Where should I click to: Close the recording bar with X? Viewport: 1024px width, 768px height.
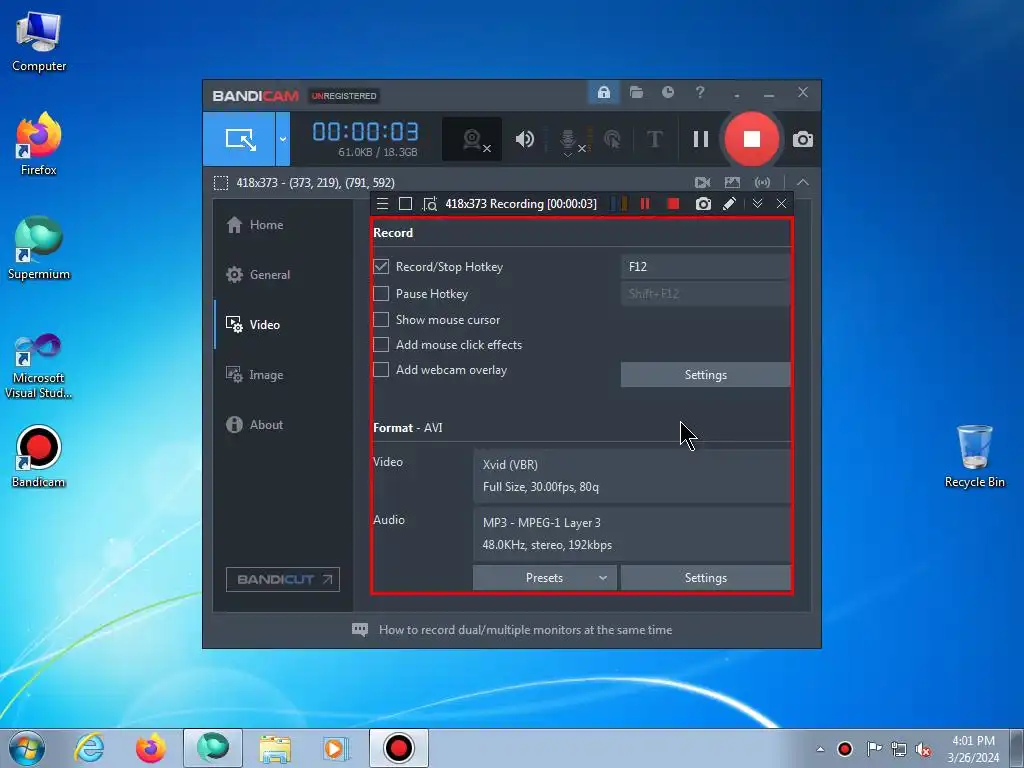click(x=781, y=204)
